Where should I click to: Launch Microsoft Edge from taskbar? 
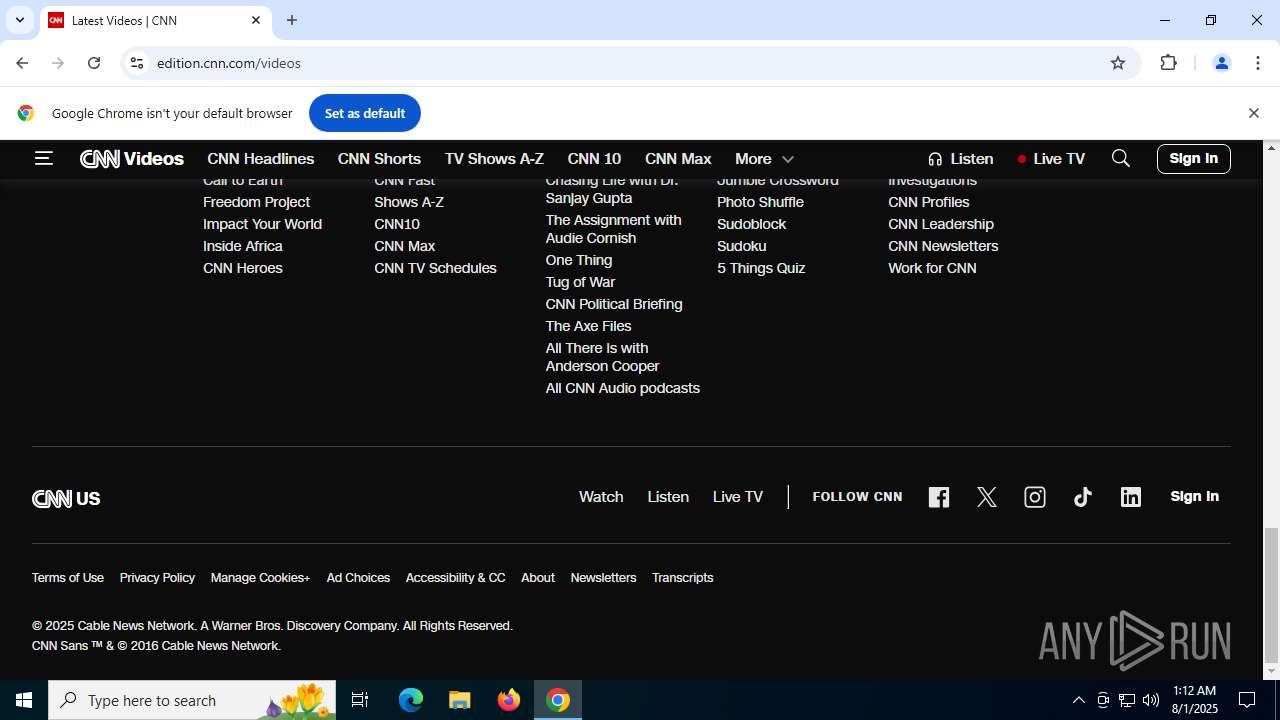tap(411, 700)
